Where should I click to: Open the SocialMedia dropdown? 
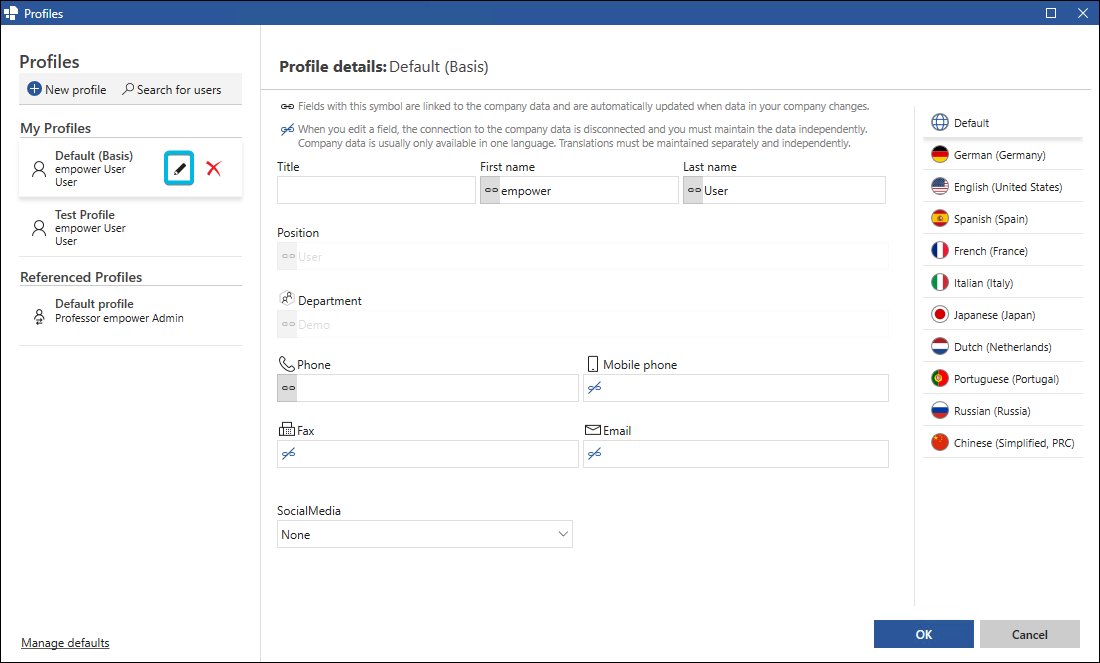(x=424, y=534)
